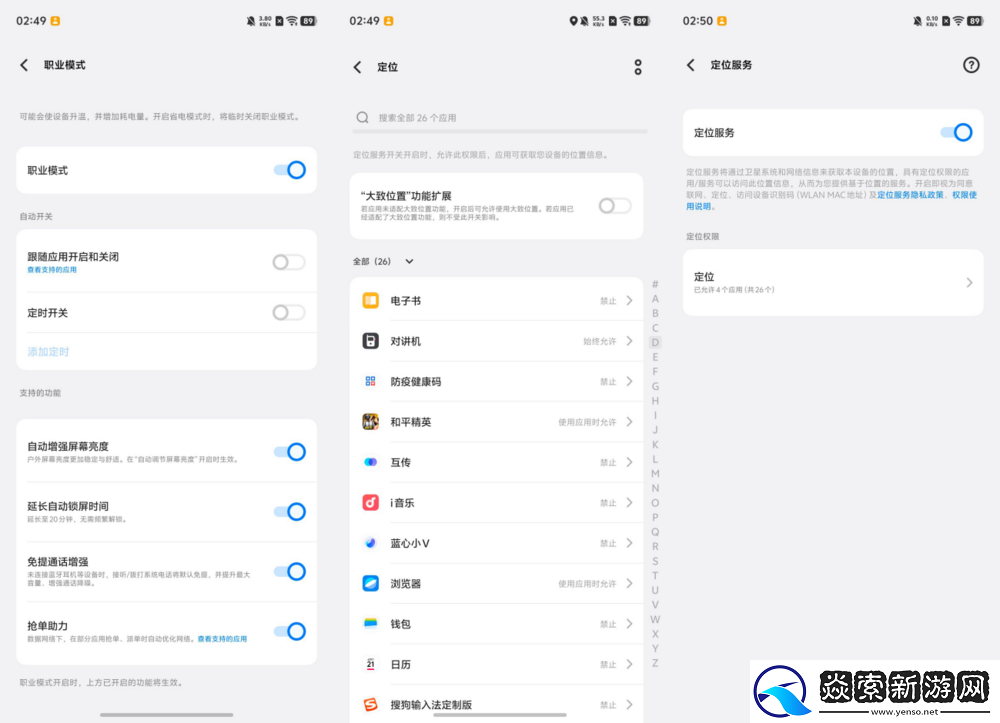The height and width of the screenshot is (723, 1000).
Task: Tap the 和平精英 app icon
Action: (370, 422)
